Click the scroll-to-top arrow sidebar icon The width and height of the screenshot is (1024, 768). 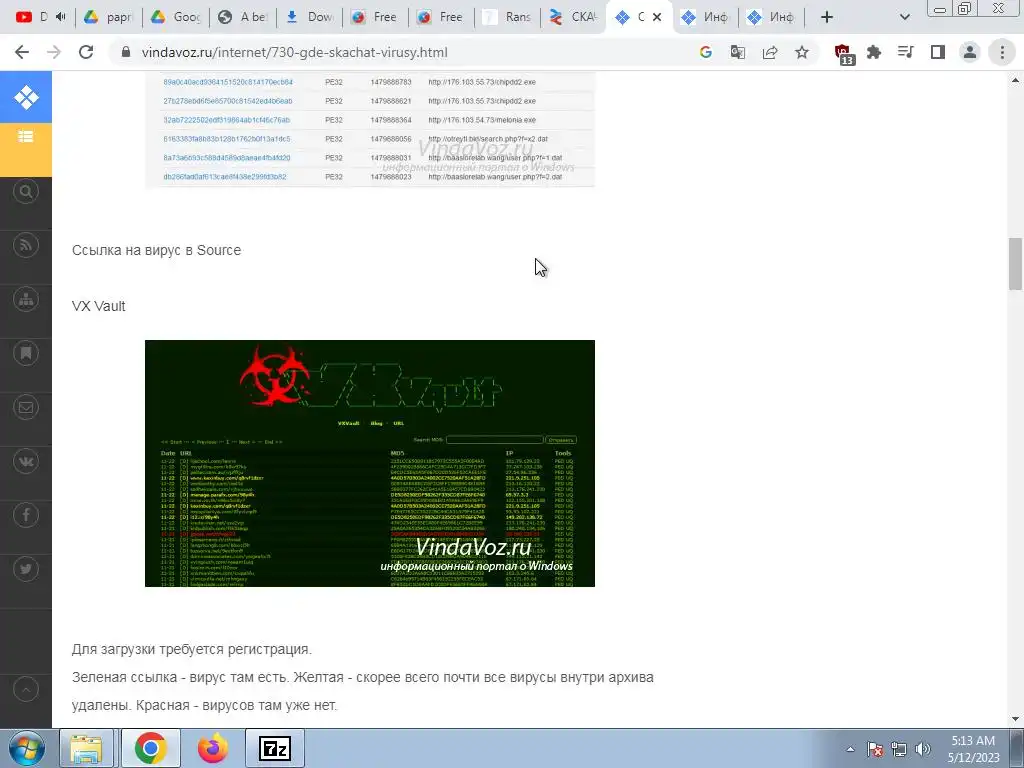(x=26, y=690)
